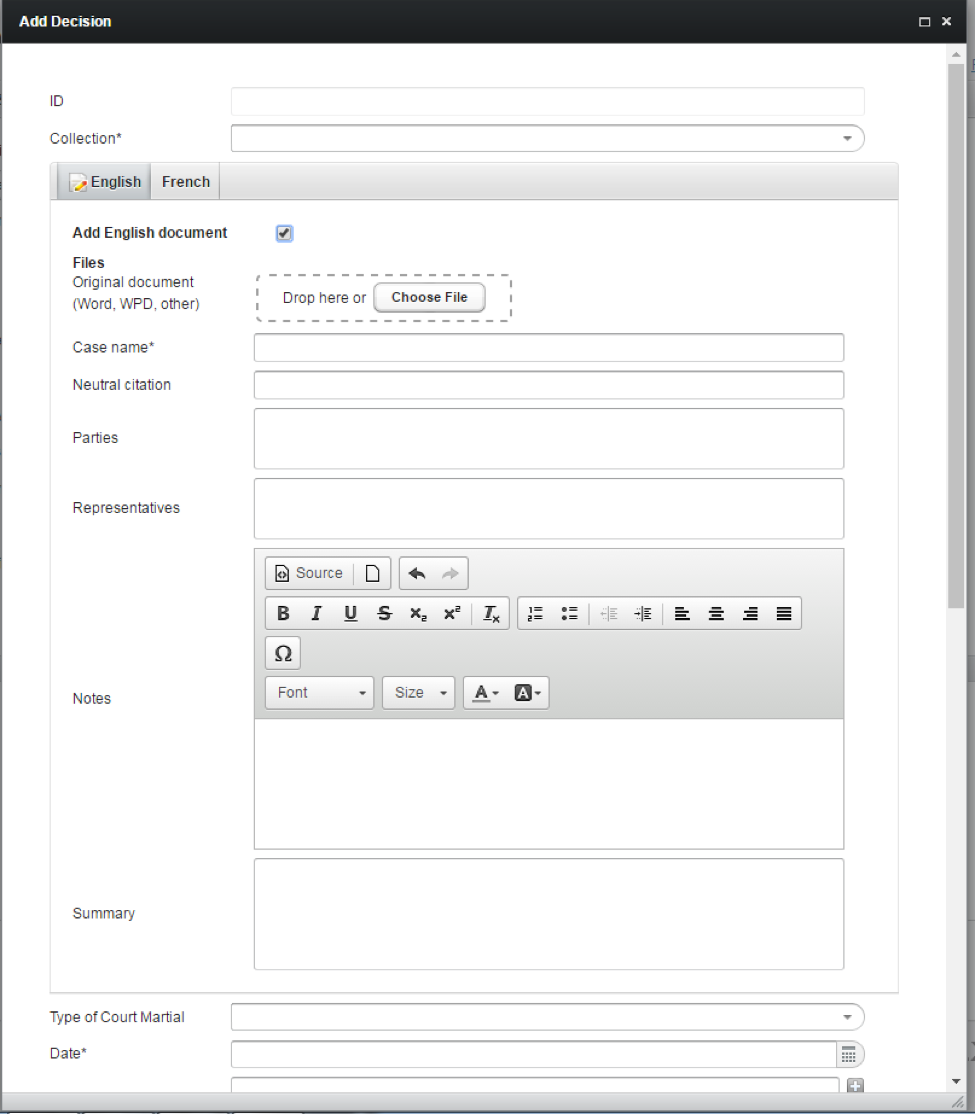Insert a bulleted list in Notes

[x=569, y=614]
